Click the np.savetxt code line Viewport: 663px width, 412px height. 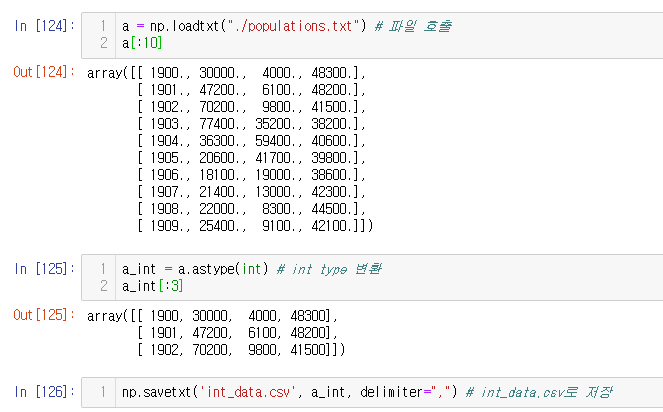click(x=367, y=392)
